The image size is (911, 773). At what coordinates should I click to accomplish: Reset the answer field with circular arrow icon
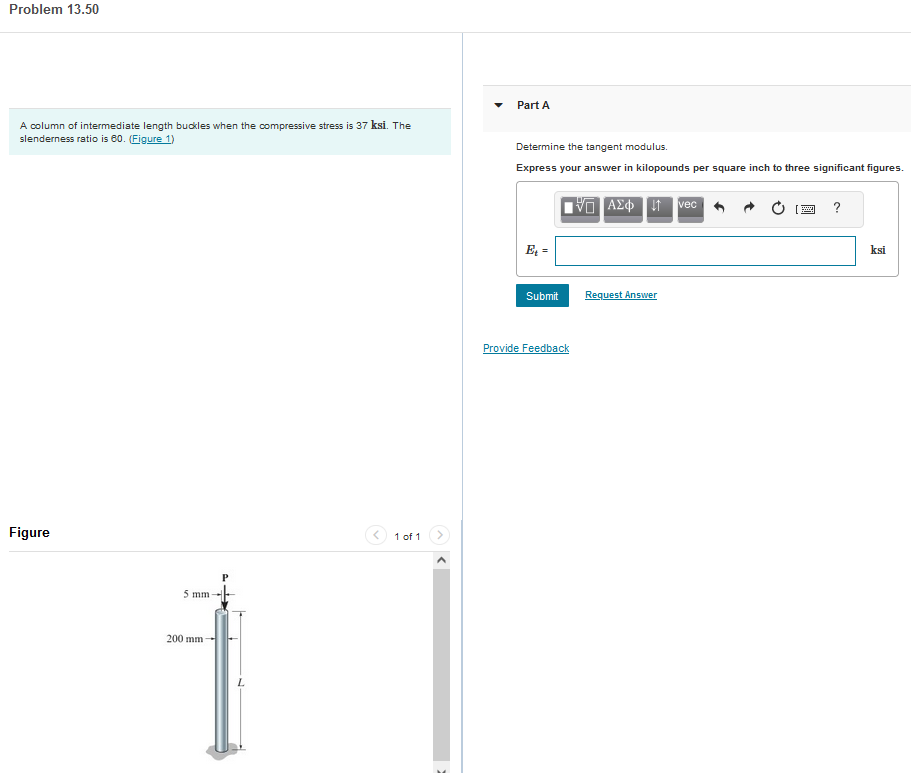tap(777, 207)
